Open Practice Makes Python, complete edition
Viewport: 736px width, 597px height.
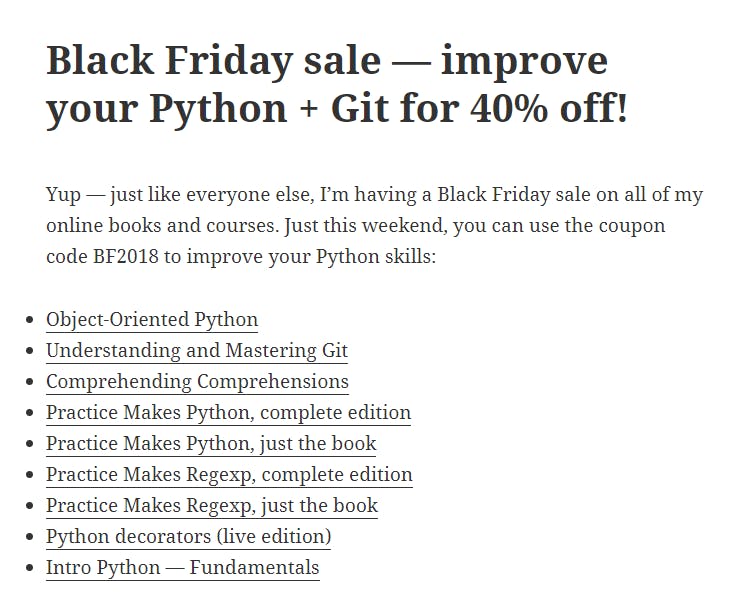(228, 413)
